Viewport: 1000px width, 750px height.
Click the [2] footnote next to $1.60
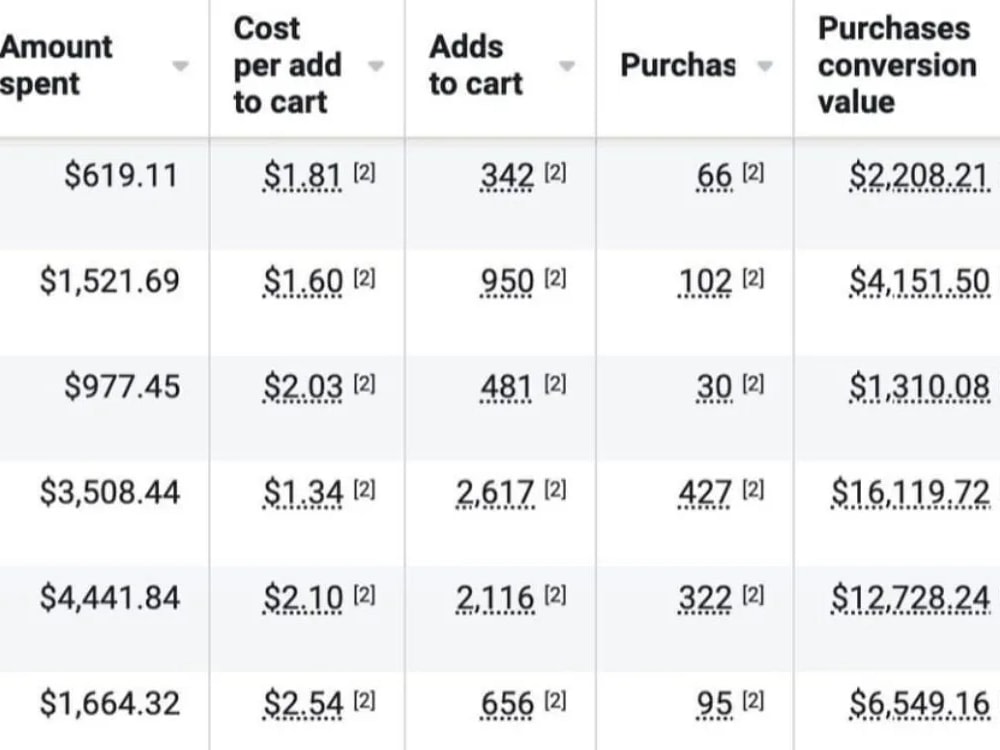[x=364, y=278]
